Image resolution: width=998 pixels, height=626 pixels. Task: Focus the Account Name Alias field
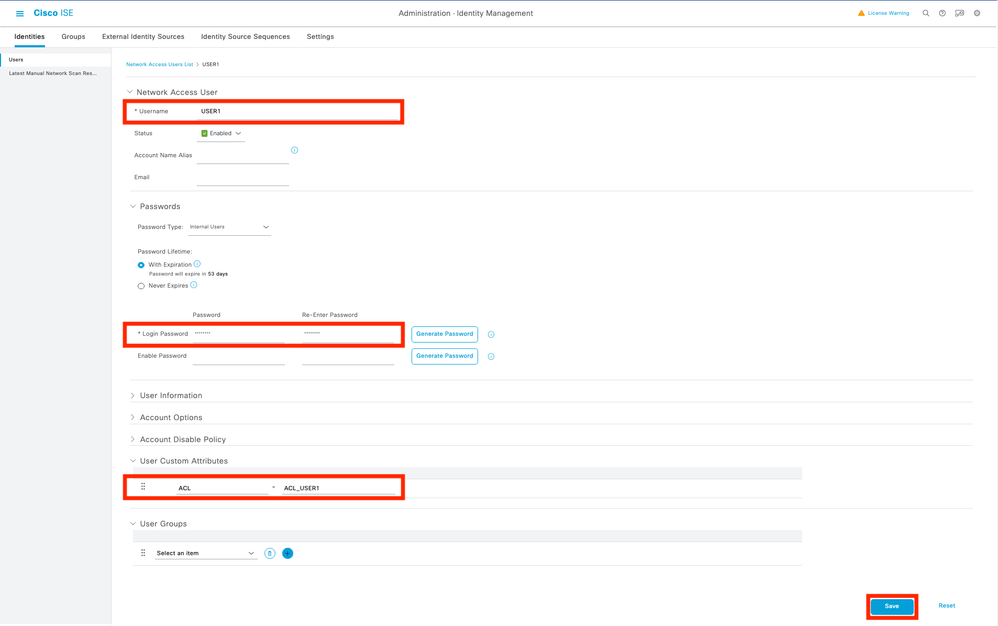[x=242, y=156]
